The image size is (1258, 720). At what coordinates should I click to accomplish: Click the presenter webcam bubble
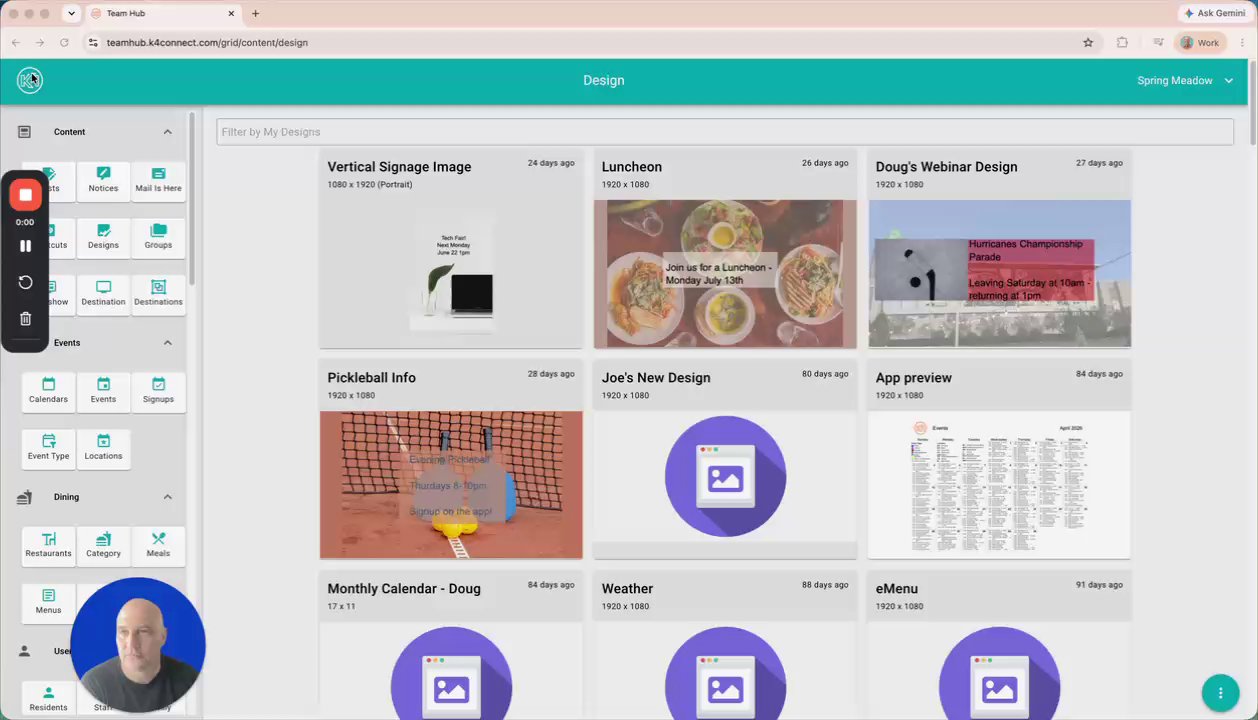point(138,644)
